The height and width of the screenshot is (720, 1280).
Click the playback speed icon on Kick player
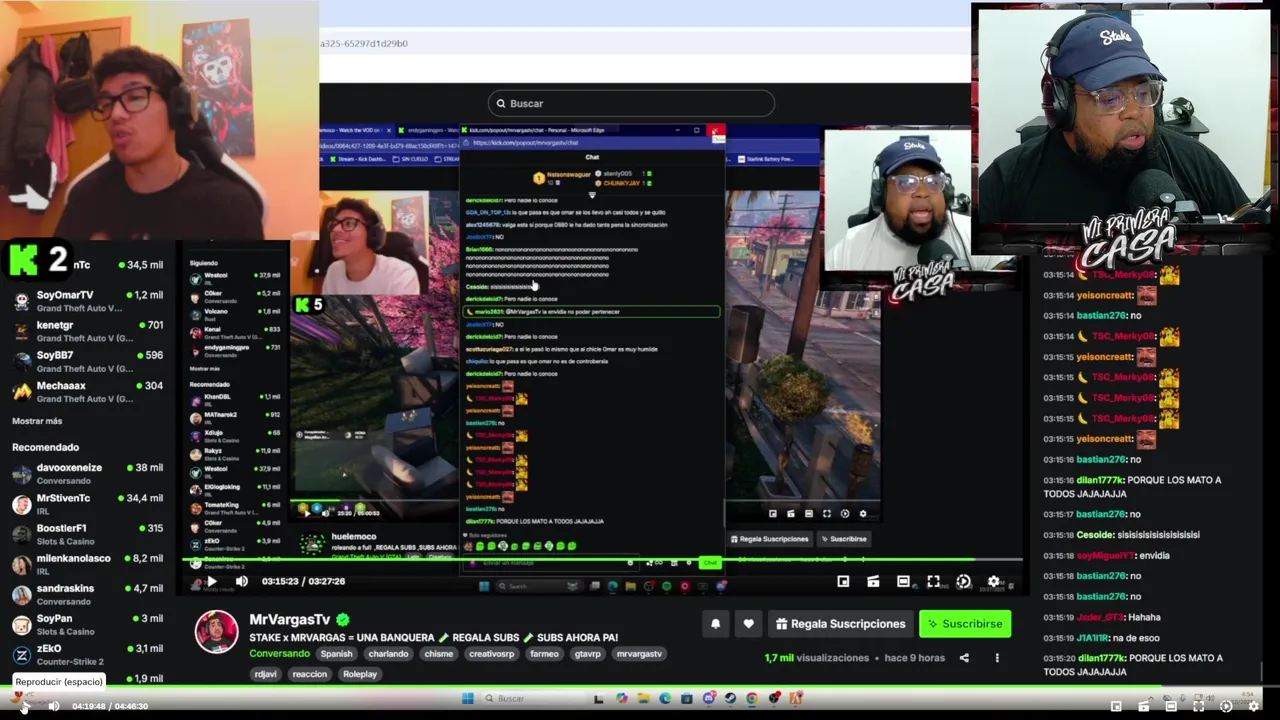tap(963, 581)
